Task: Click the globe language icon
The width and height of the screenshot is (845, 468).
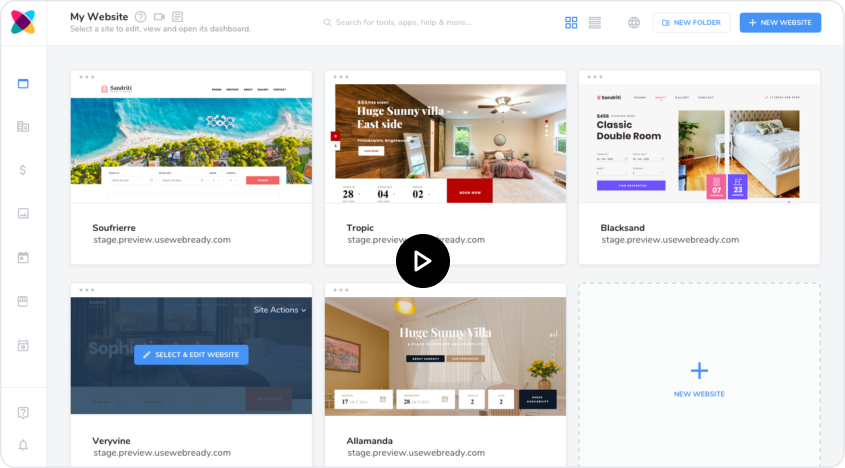Action: coord(634,22)
